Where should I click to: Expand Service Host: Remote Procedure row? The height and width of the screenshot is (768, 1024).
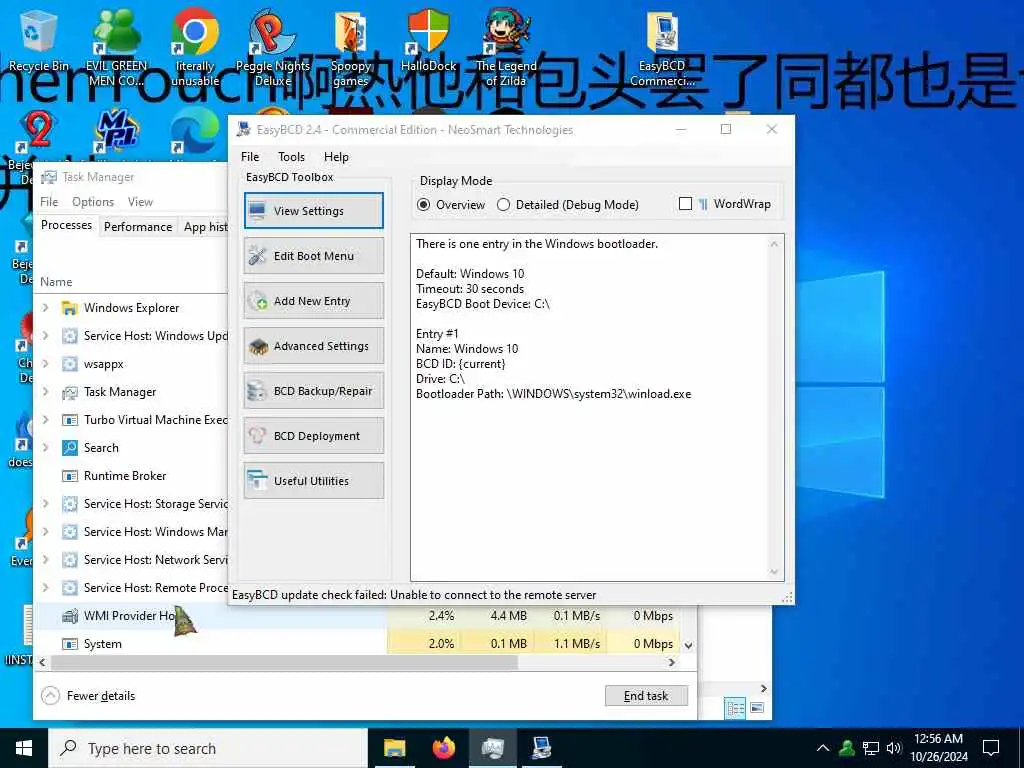tap(45, 588)
